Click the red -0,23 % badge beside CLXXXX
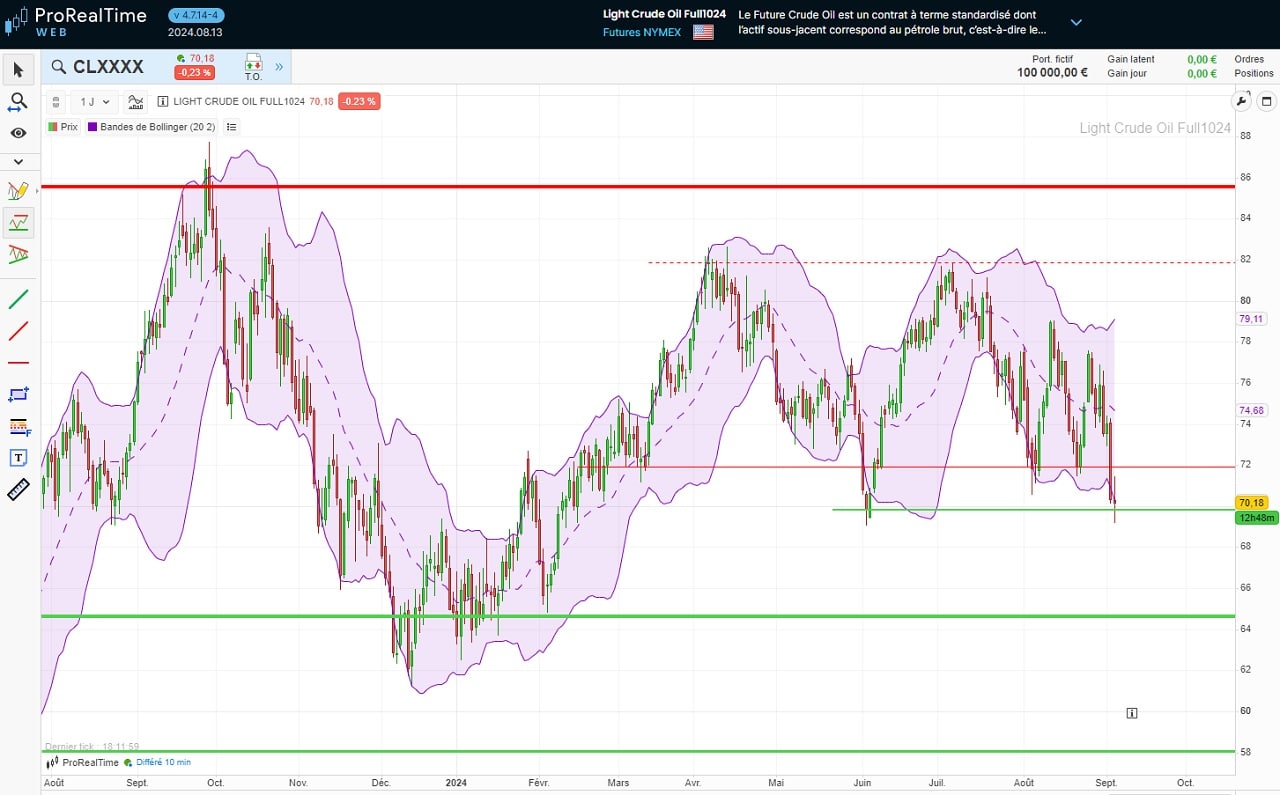1280x795 pixels. (x=193, y=73)
